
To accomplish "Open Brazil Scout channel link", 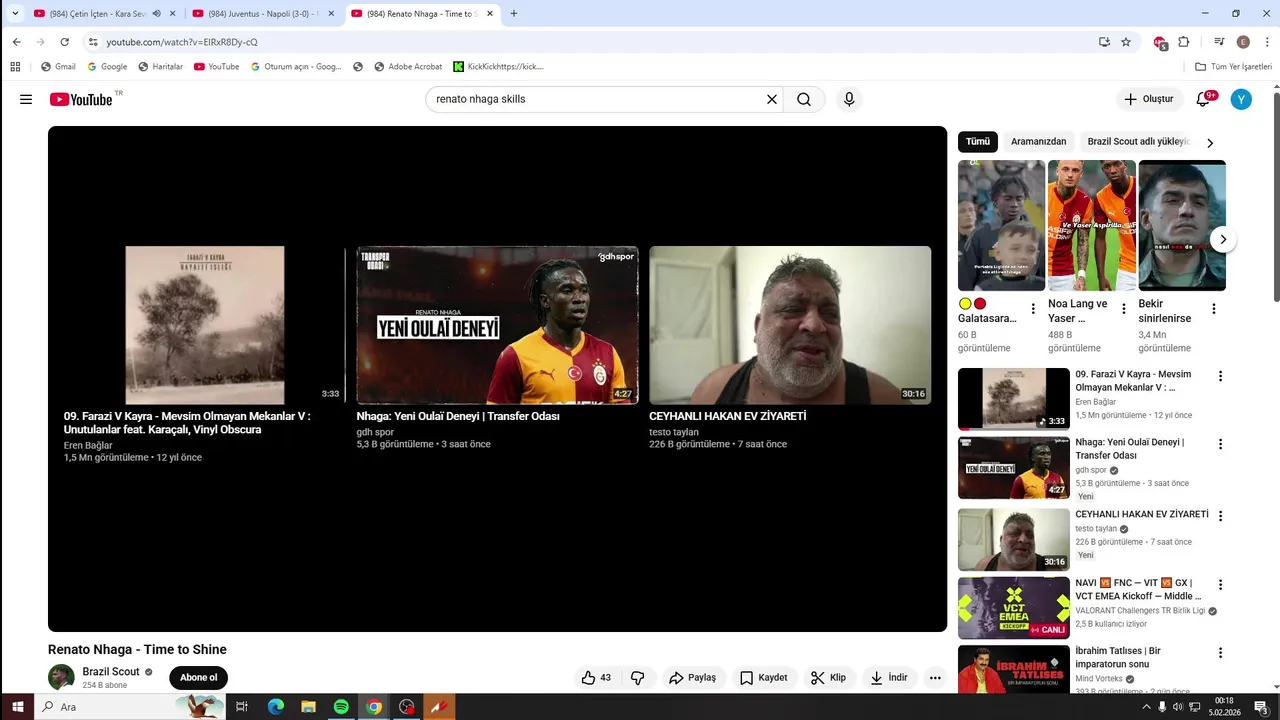I will point(111,672).
